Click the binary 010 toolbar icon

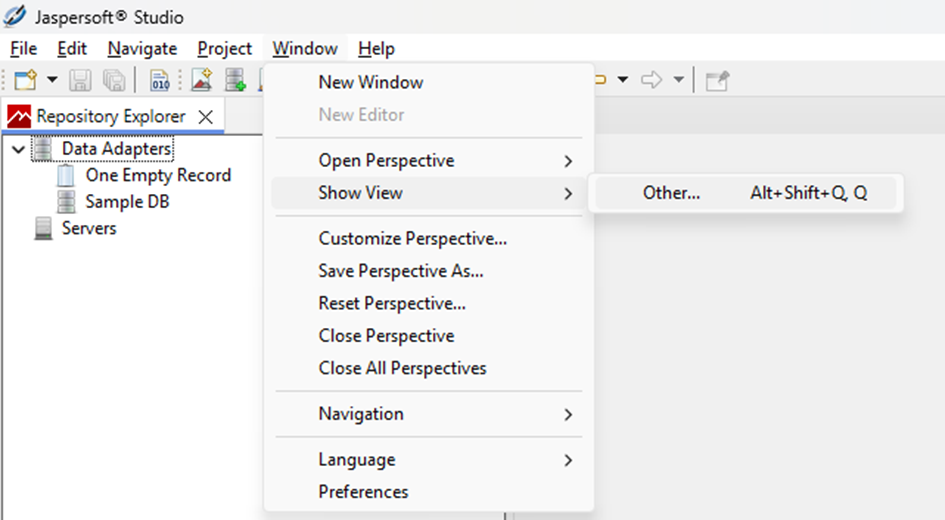160,80
